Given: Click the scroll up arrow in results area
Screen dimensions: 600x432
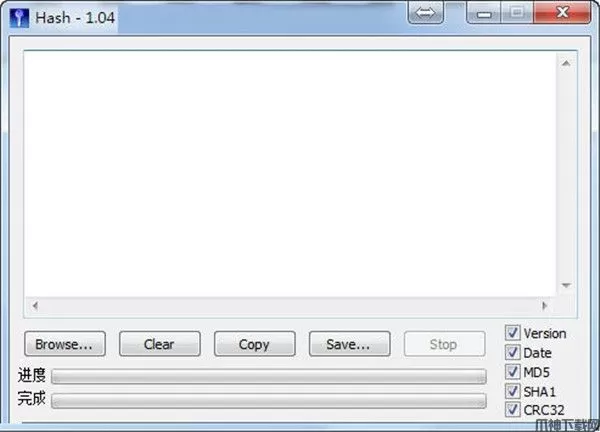Looking at the screenshot, I should point(566,64).
